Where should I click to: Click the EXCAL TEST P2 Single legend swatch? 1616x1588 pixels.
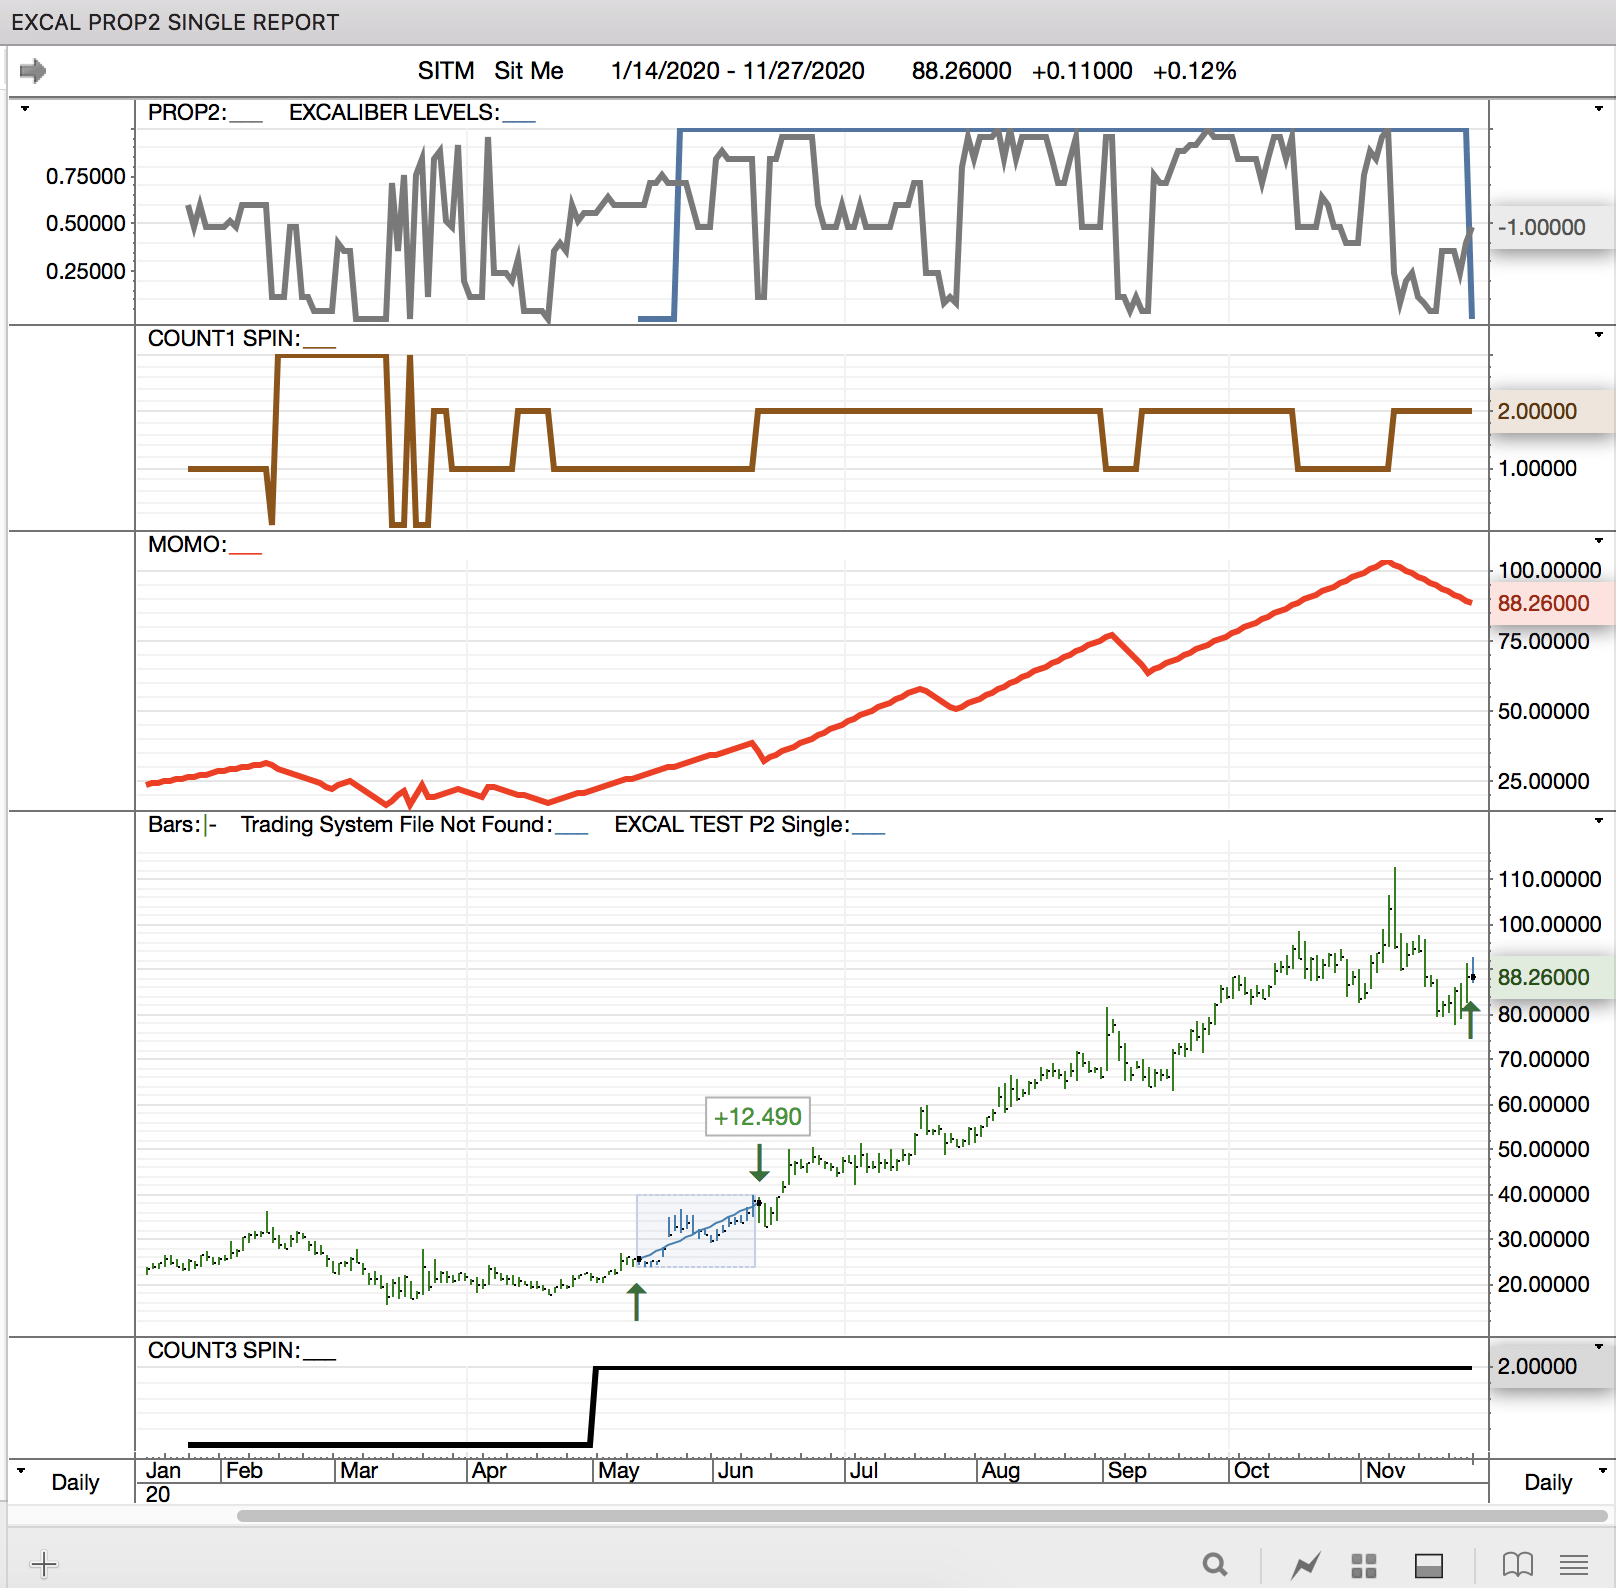869,832
